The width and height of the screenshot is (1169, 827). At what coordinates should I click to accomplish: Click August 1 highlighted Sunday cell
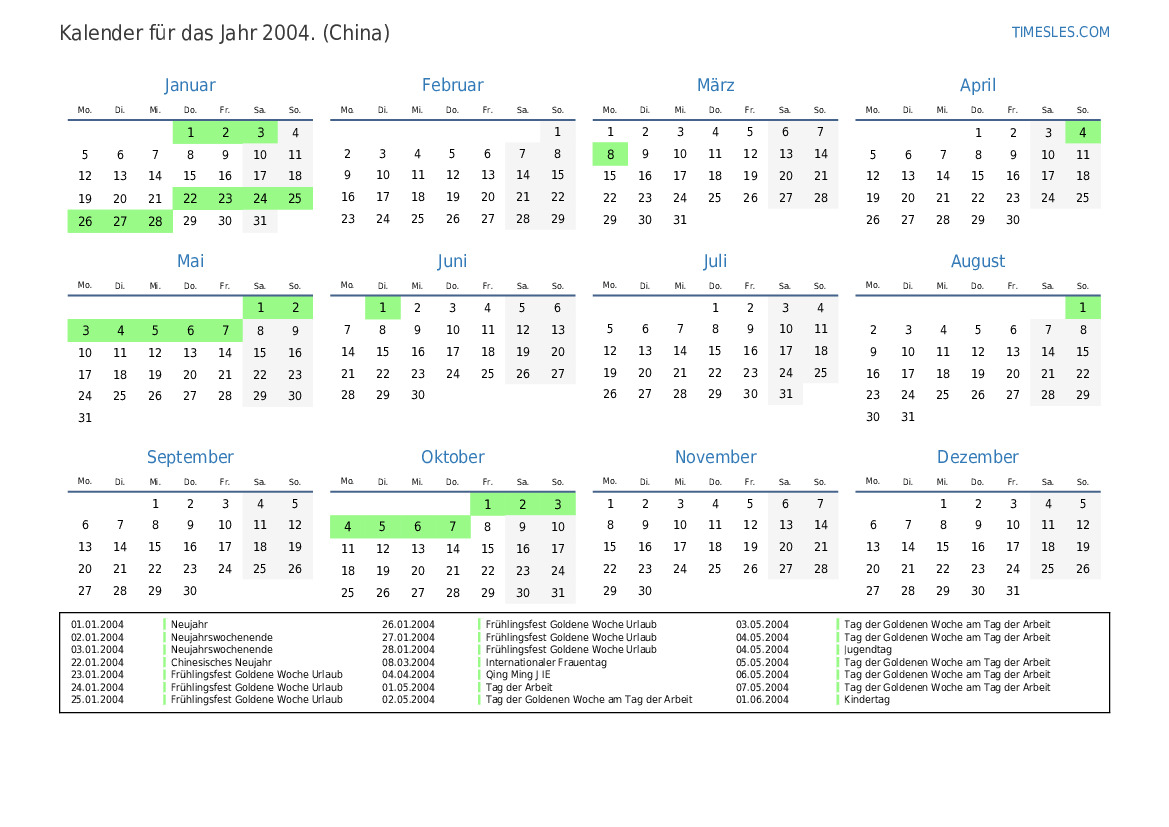click(1082, 308)
